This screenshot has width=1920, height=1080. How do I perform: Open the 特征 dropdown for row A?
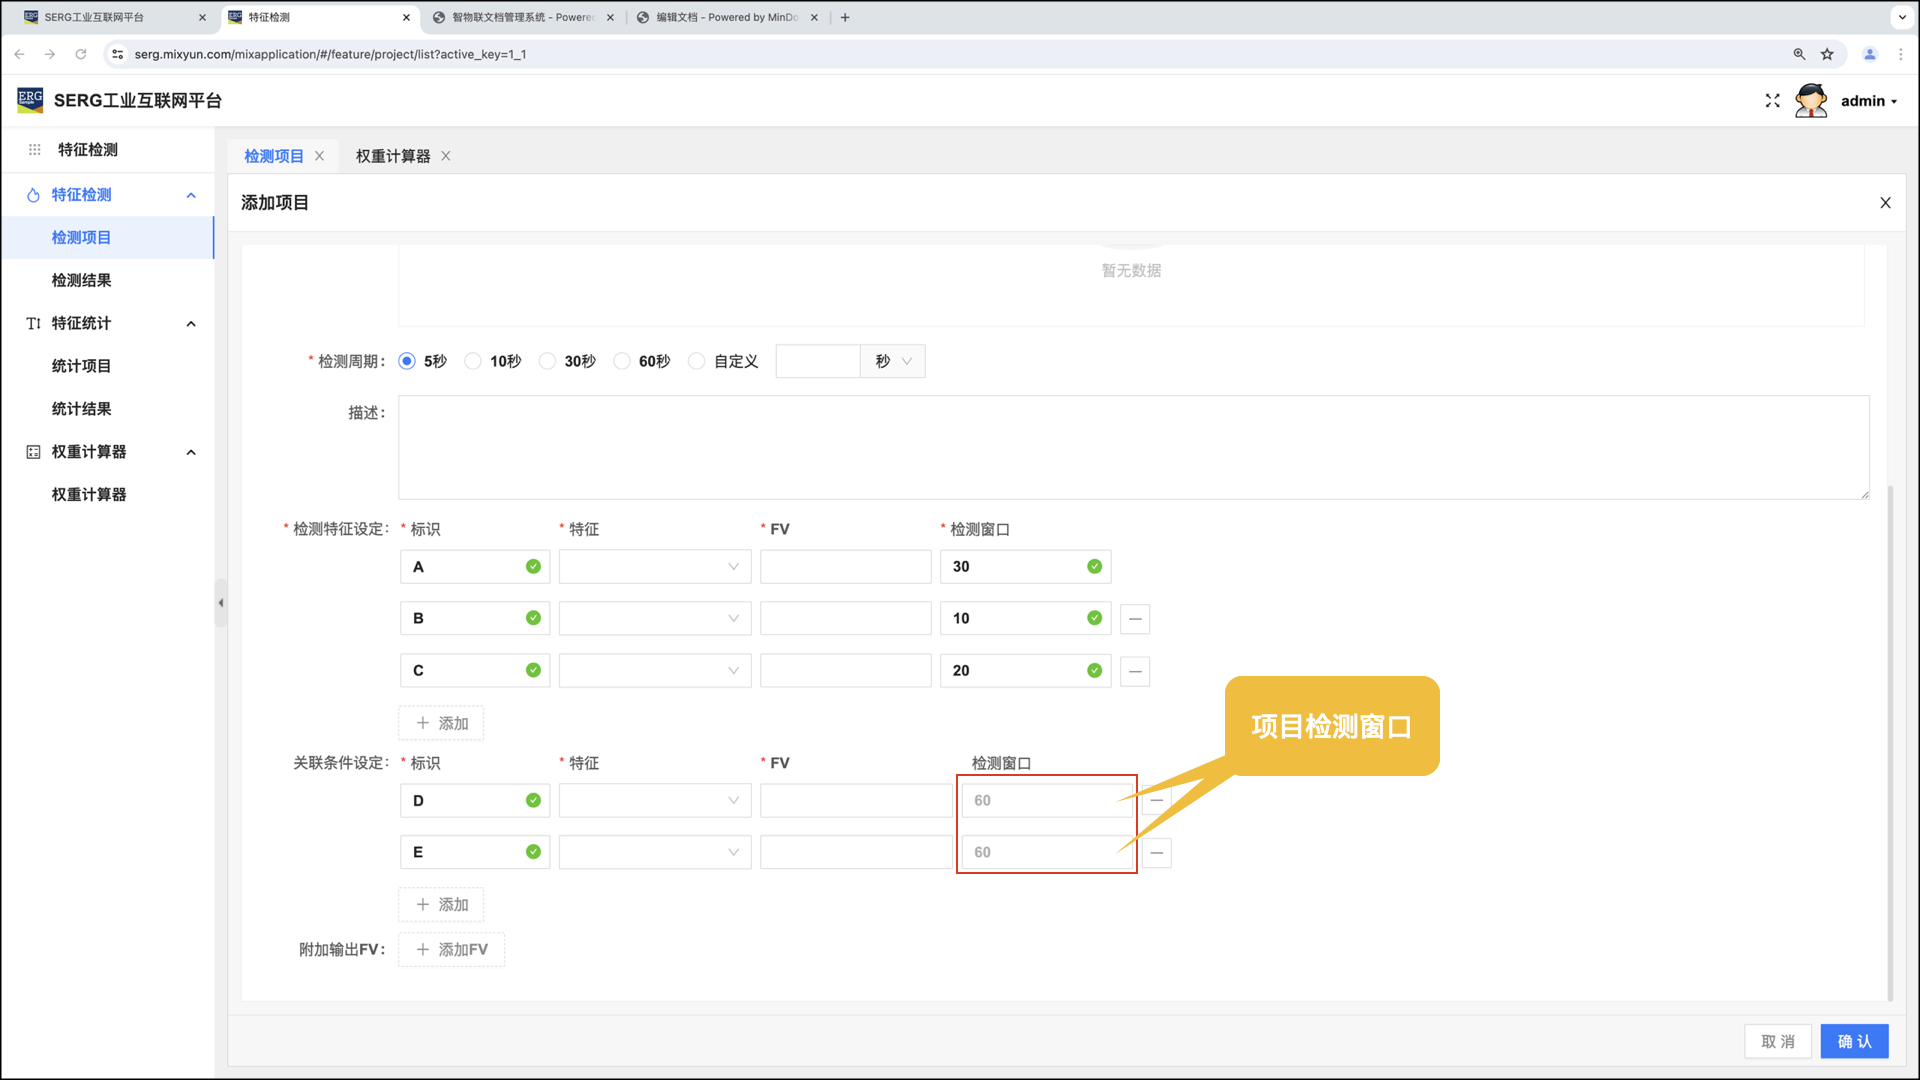tap(655, 567)
